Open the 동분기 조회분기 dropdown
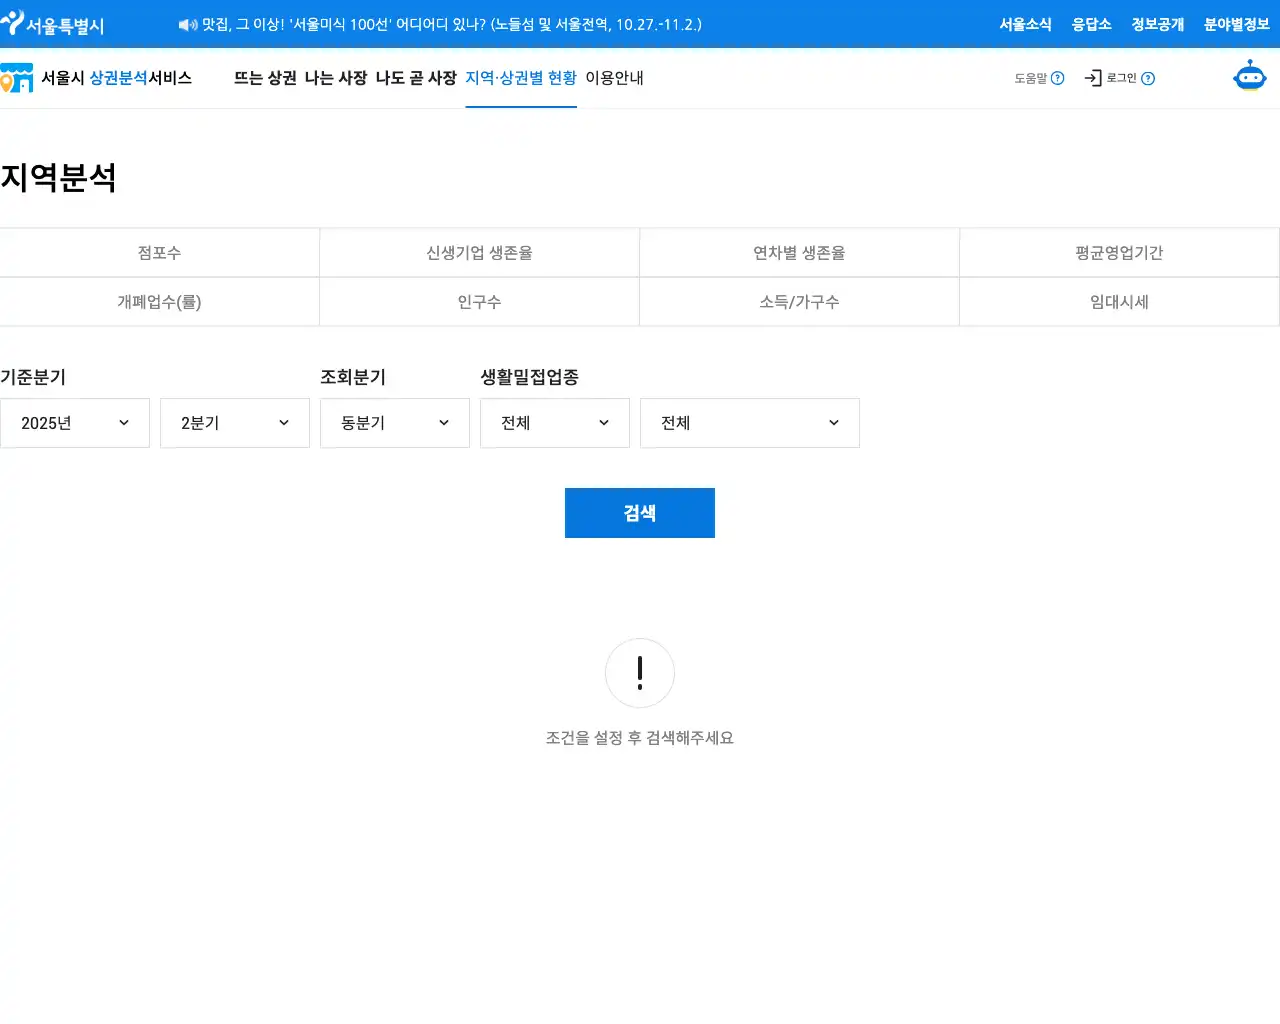 pos(395,423)
